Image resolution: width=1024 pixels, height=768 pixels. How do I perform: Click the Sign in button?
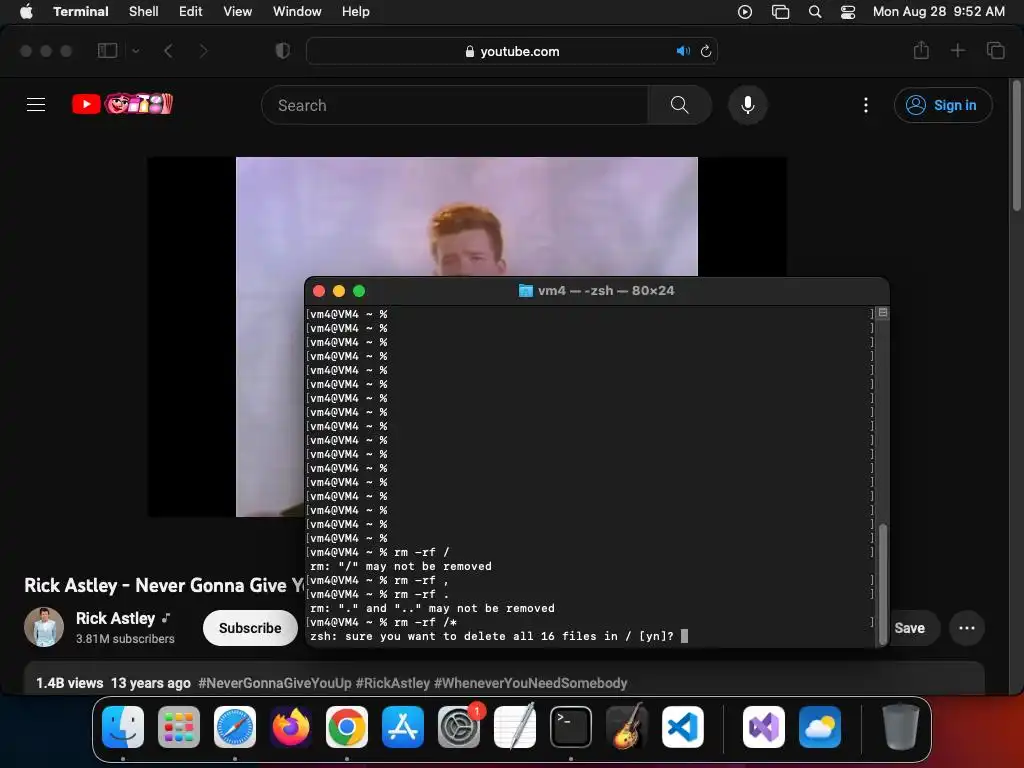(x=943, y=105)
